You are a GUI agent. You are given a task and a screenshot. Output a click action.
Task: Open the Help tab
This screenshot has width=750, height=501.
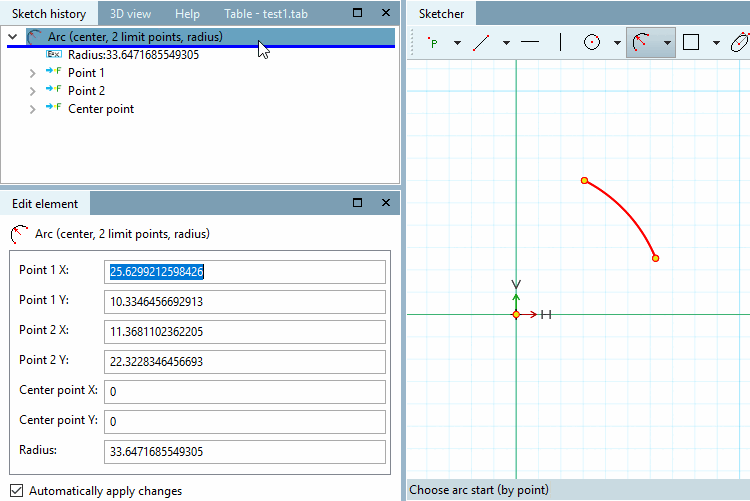pos(187,14)
